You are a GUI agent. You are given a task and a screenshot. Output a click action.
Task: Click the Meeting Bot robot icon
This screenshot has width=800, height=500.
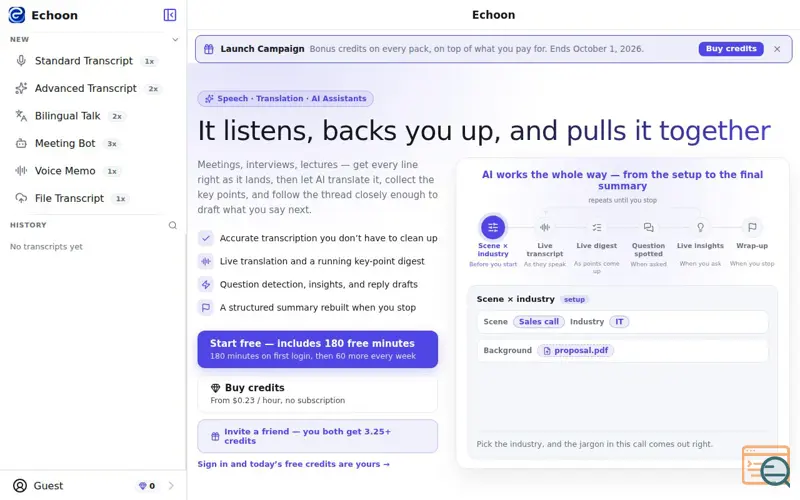[21, 143]
